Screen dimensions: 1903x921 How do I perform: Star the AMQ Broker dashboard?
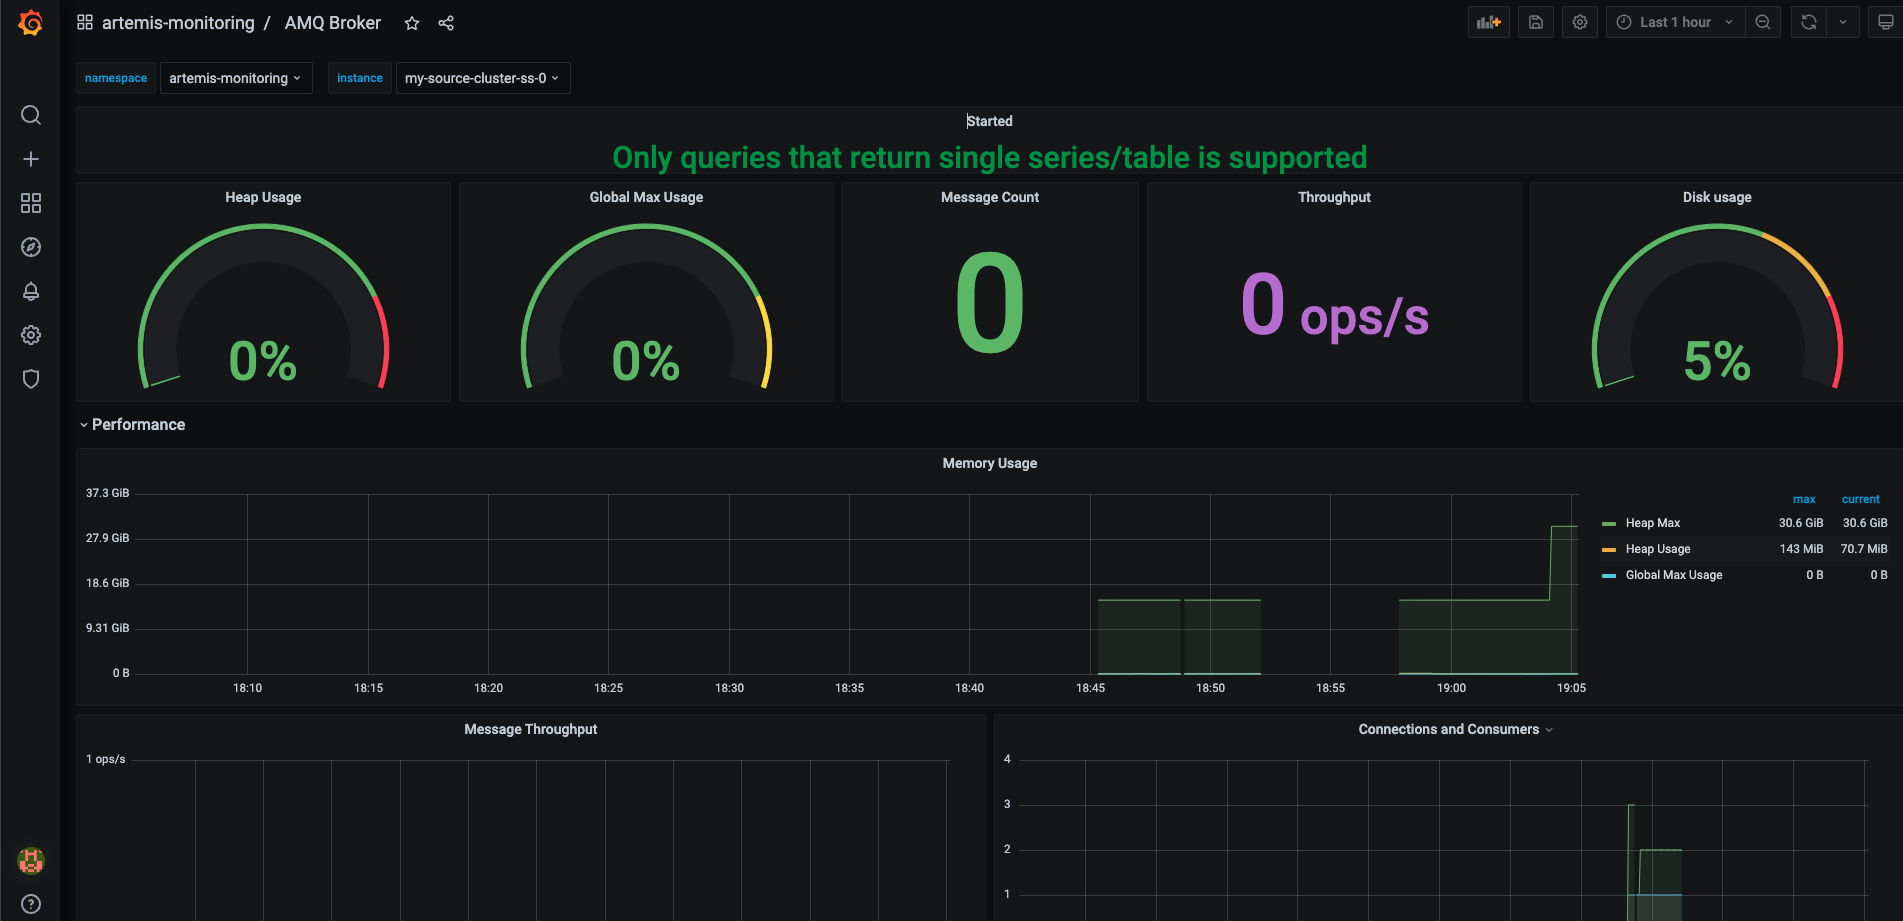411,23
